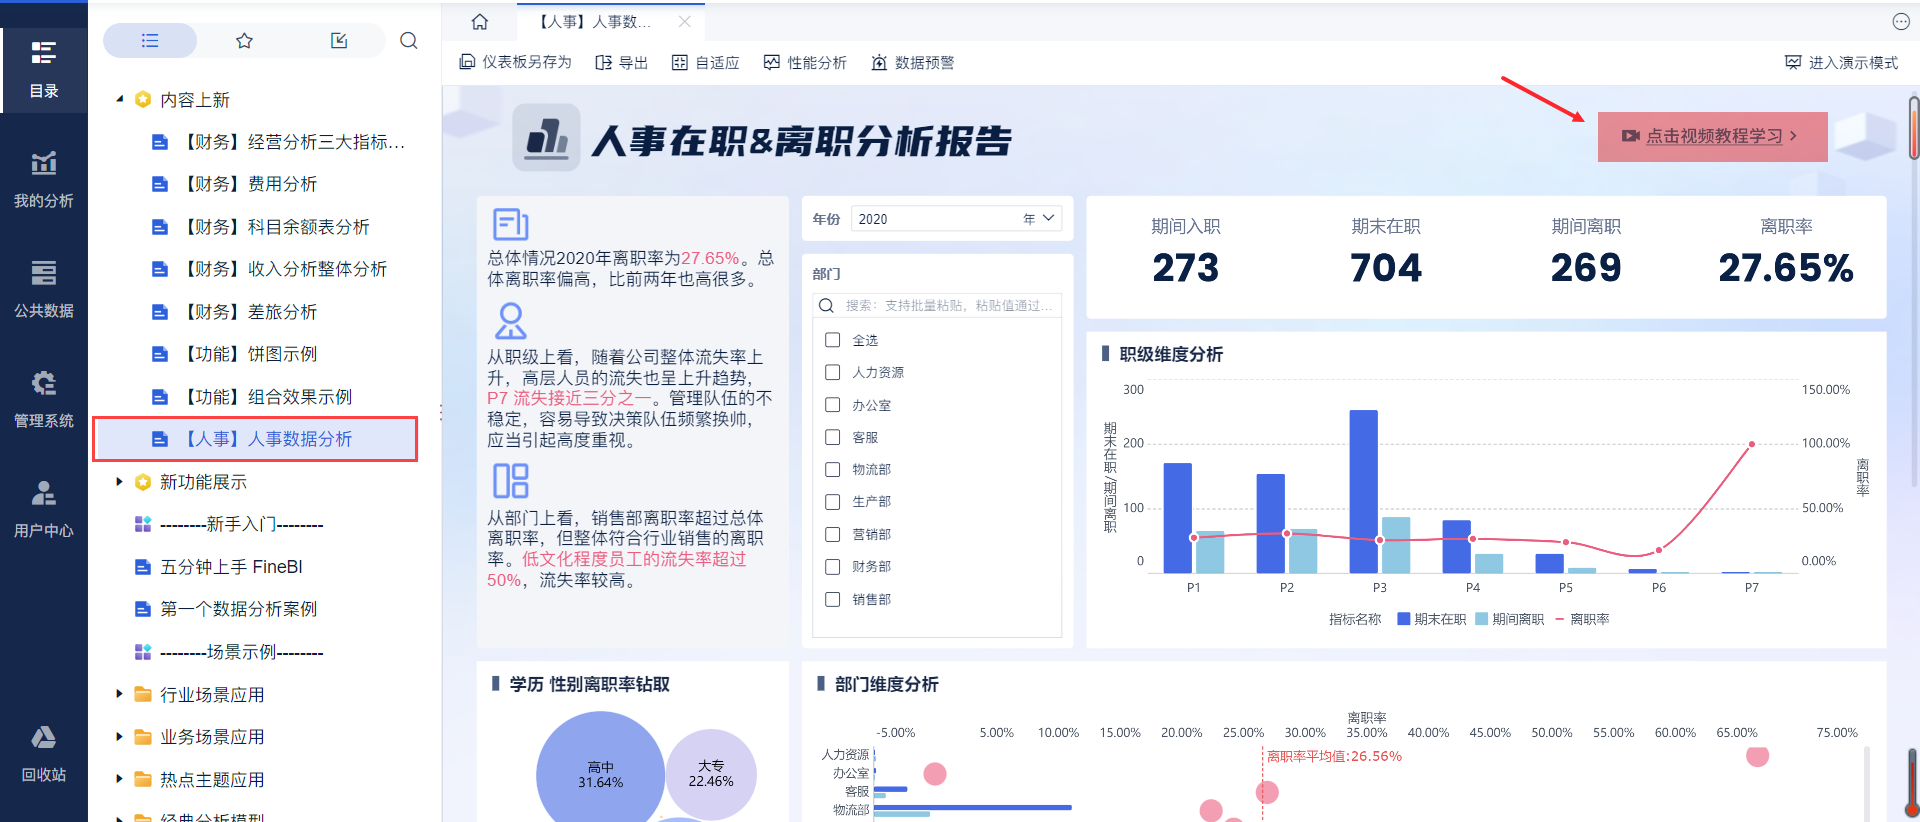Check the 生产部 department checkbox
Screen dimensions: 1920x822
(x=832, y=502)
